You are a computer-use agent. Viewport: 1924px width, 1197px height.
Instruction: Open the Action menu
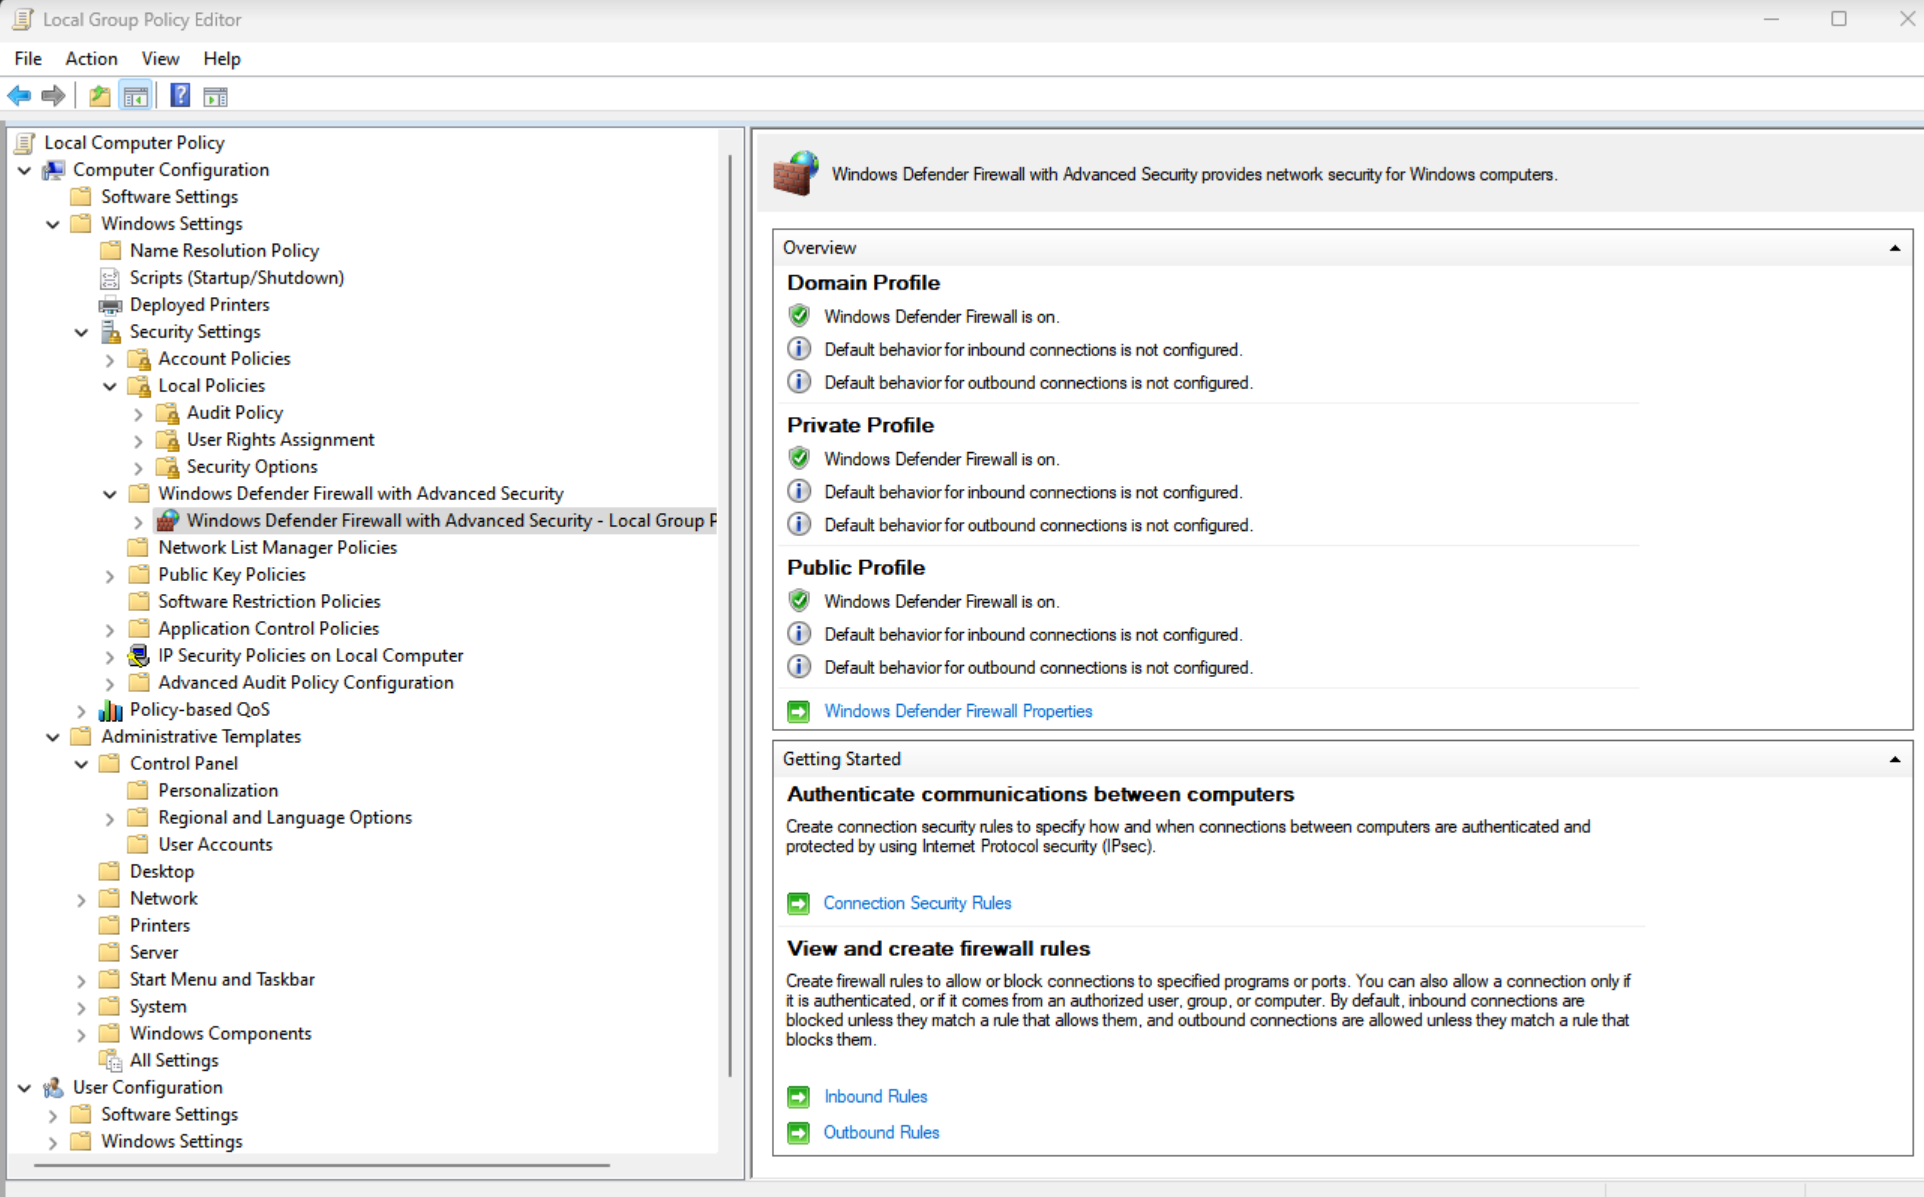(91, 59)
